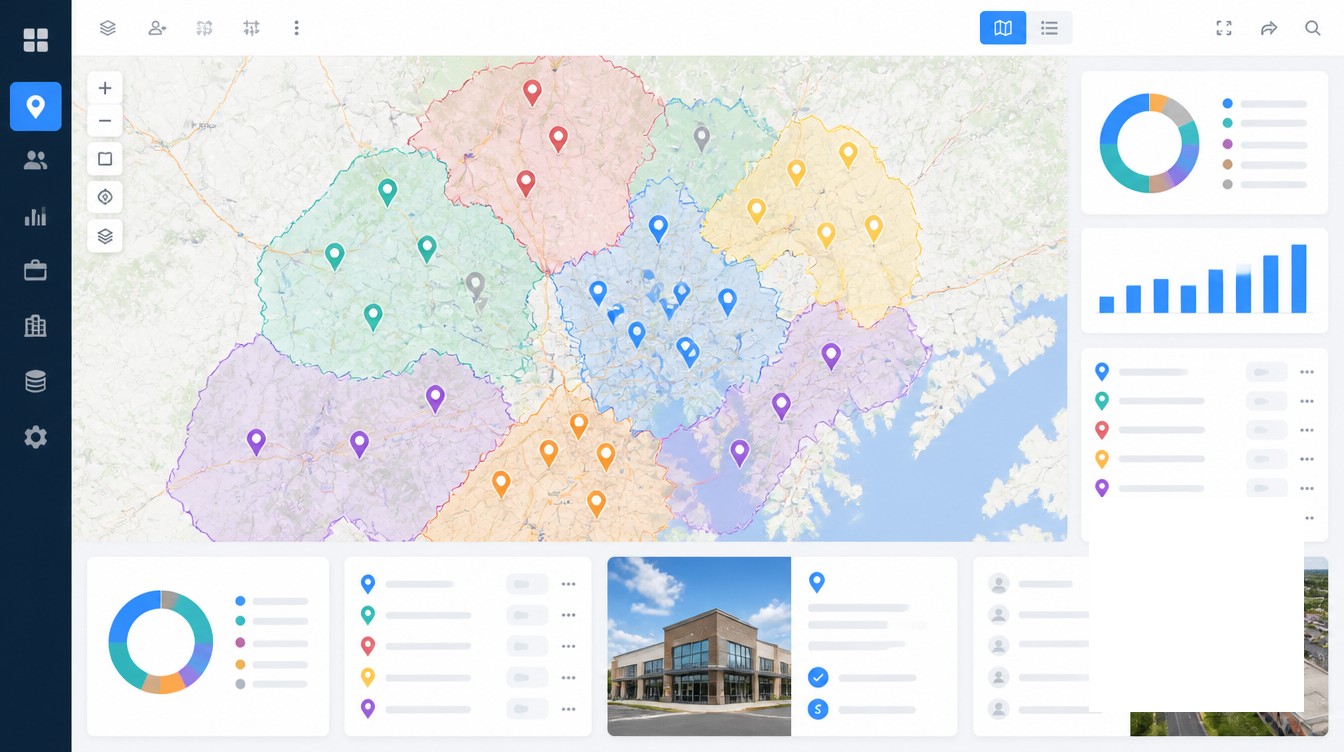
Task: Open more options for right panel yellow row
Action: (x=1307, y=459)
